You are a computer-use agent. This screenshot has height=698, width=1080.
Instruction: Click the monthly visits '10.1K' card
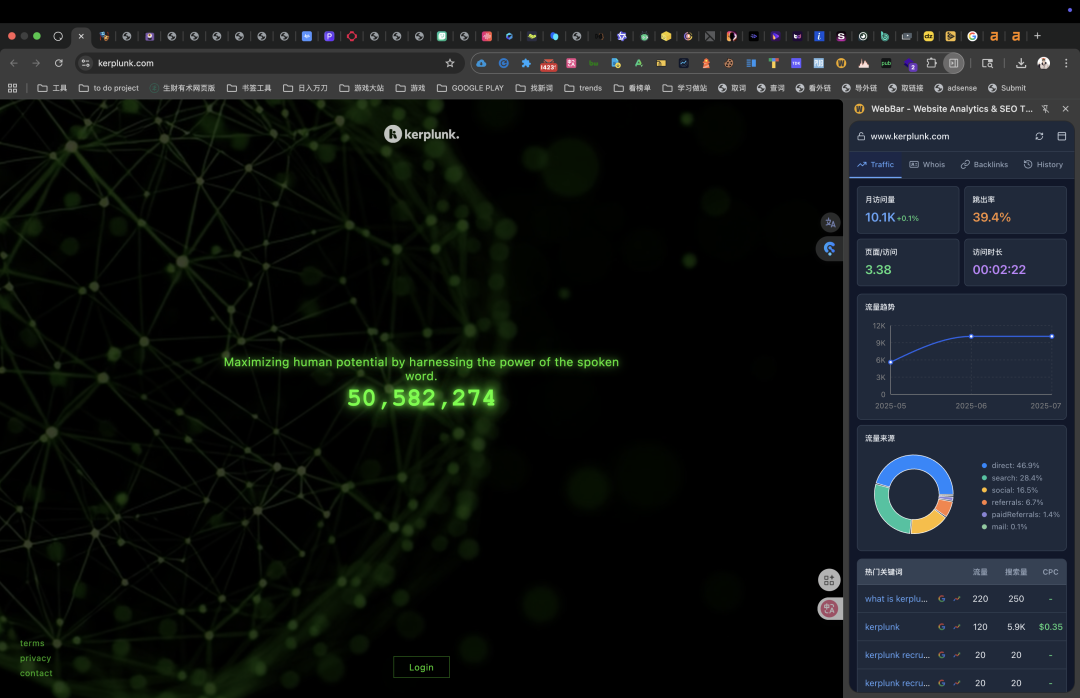click(x=908, y=210)
